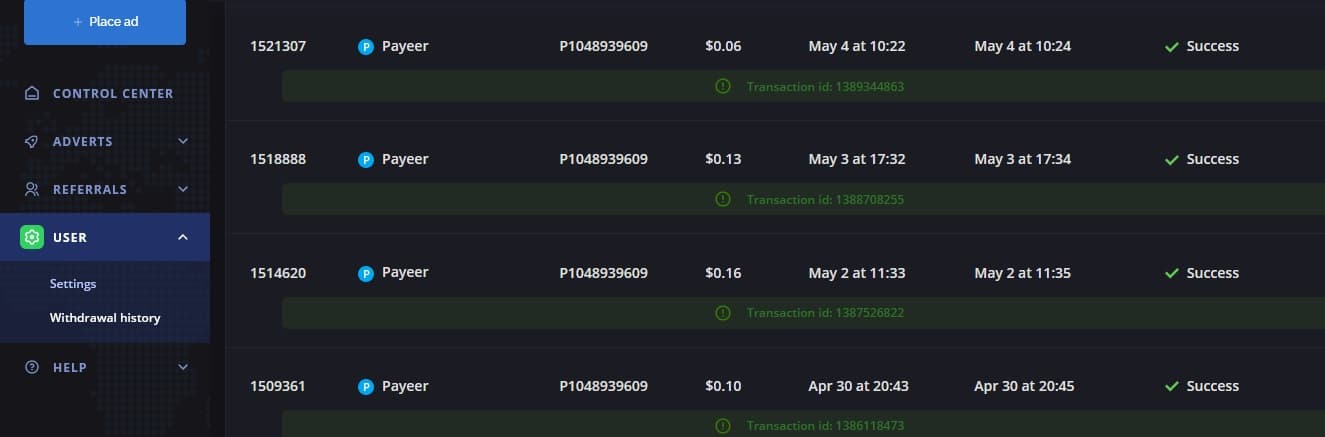The image size is (1325, 437).
Task: Click the Help question mark icon
Action: coord(32,368)
